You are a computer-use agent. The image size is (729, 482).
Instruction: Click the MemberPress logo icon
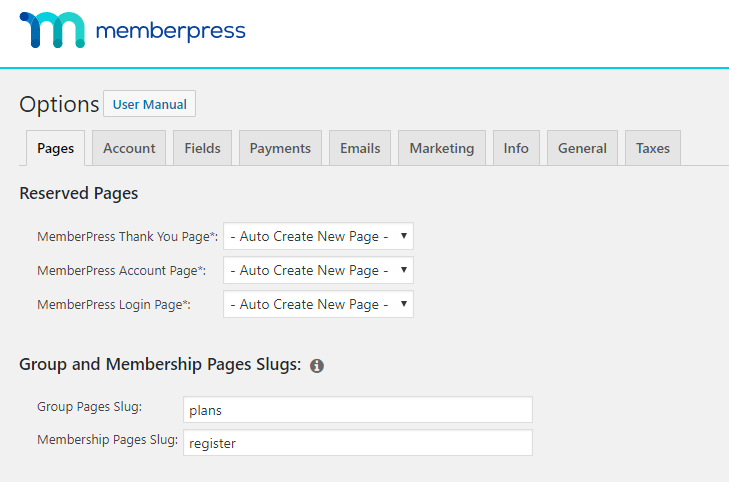tap(52, 30)
